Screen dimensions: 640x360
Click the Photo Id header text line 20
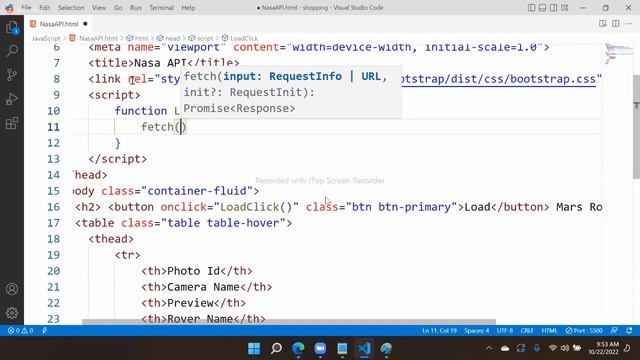193,271
